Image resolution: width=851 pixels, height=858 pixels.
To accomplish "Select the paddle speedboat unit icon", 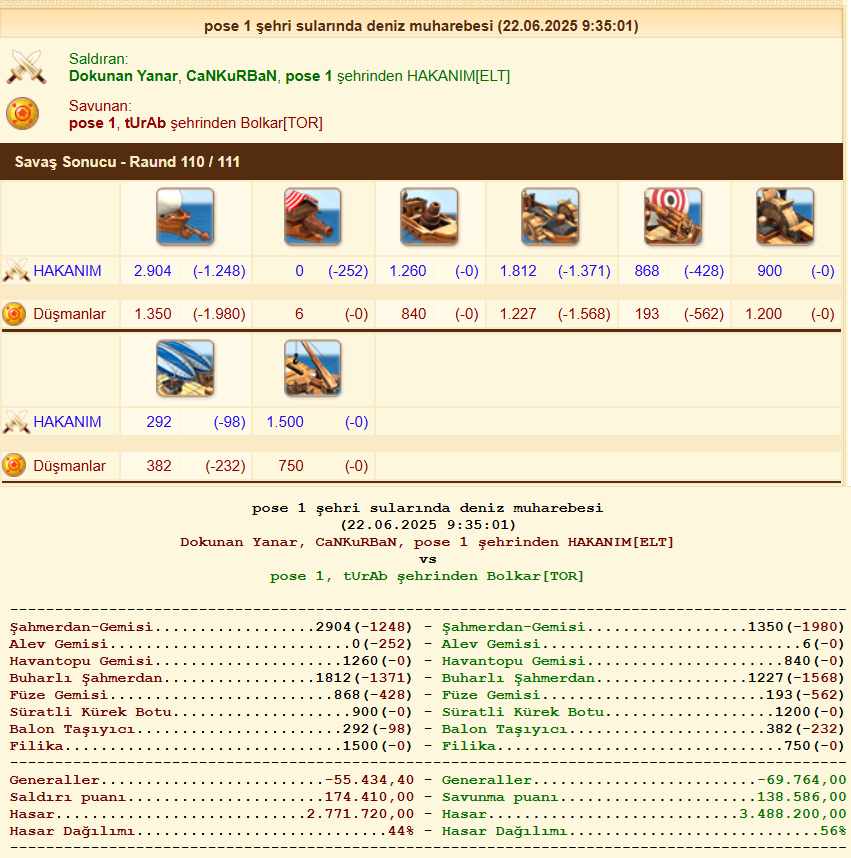I will point(785,217).
